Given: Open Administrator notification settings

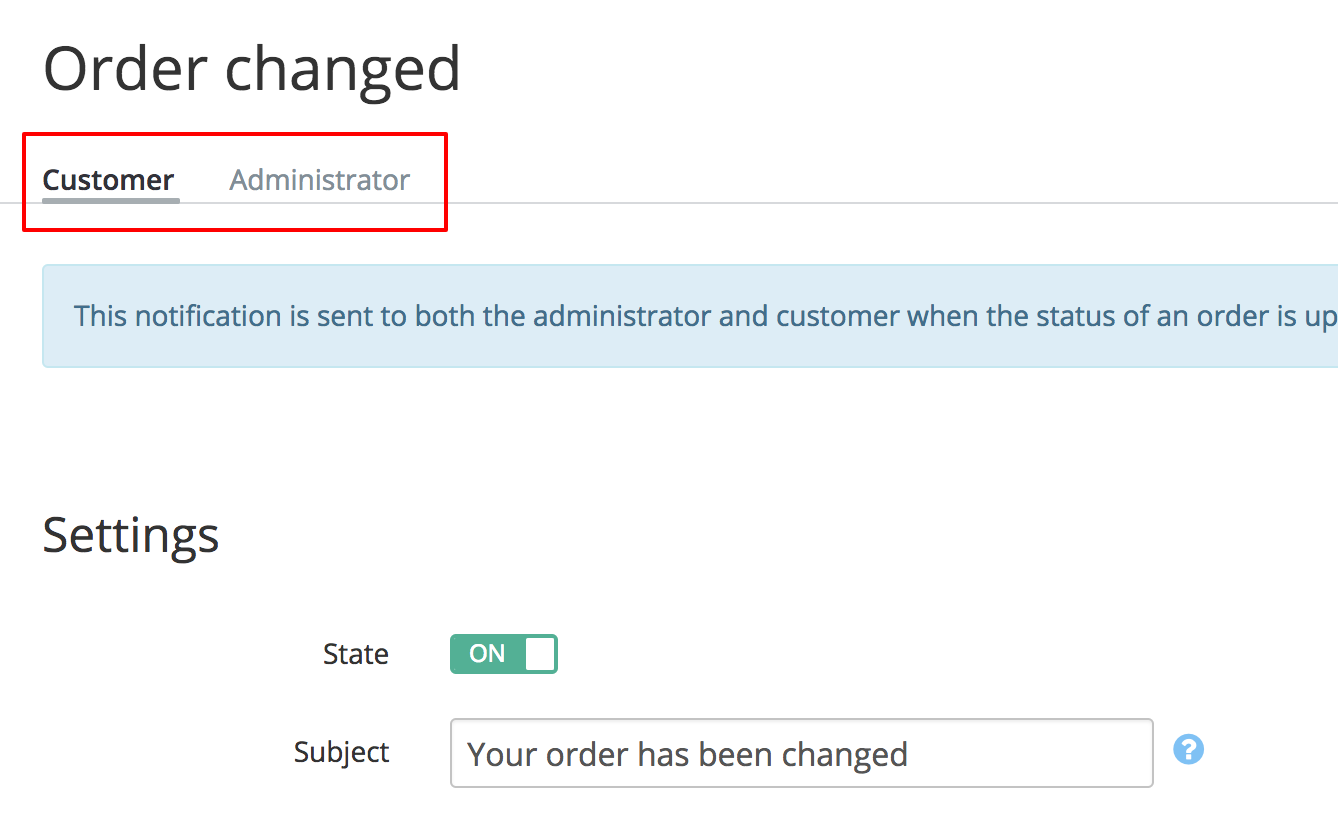Looking at the screenshot, I should coord(319,180).
